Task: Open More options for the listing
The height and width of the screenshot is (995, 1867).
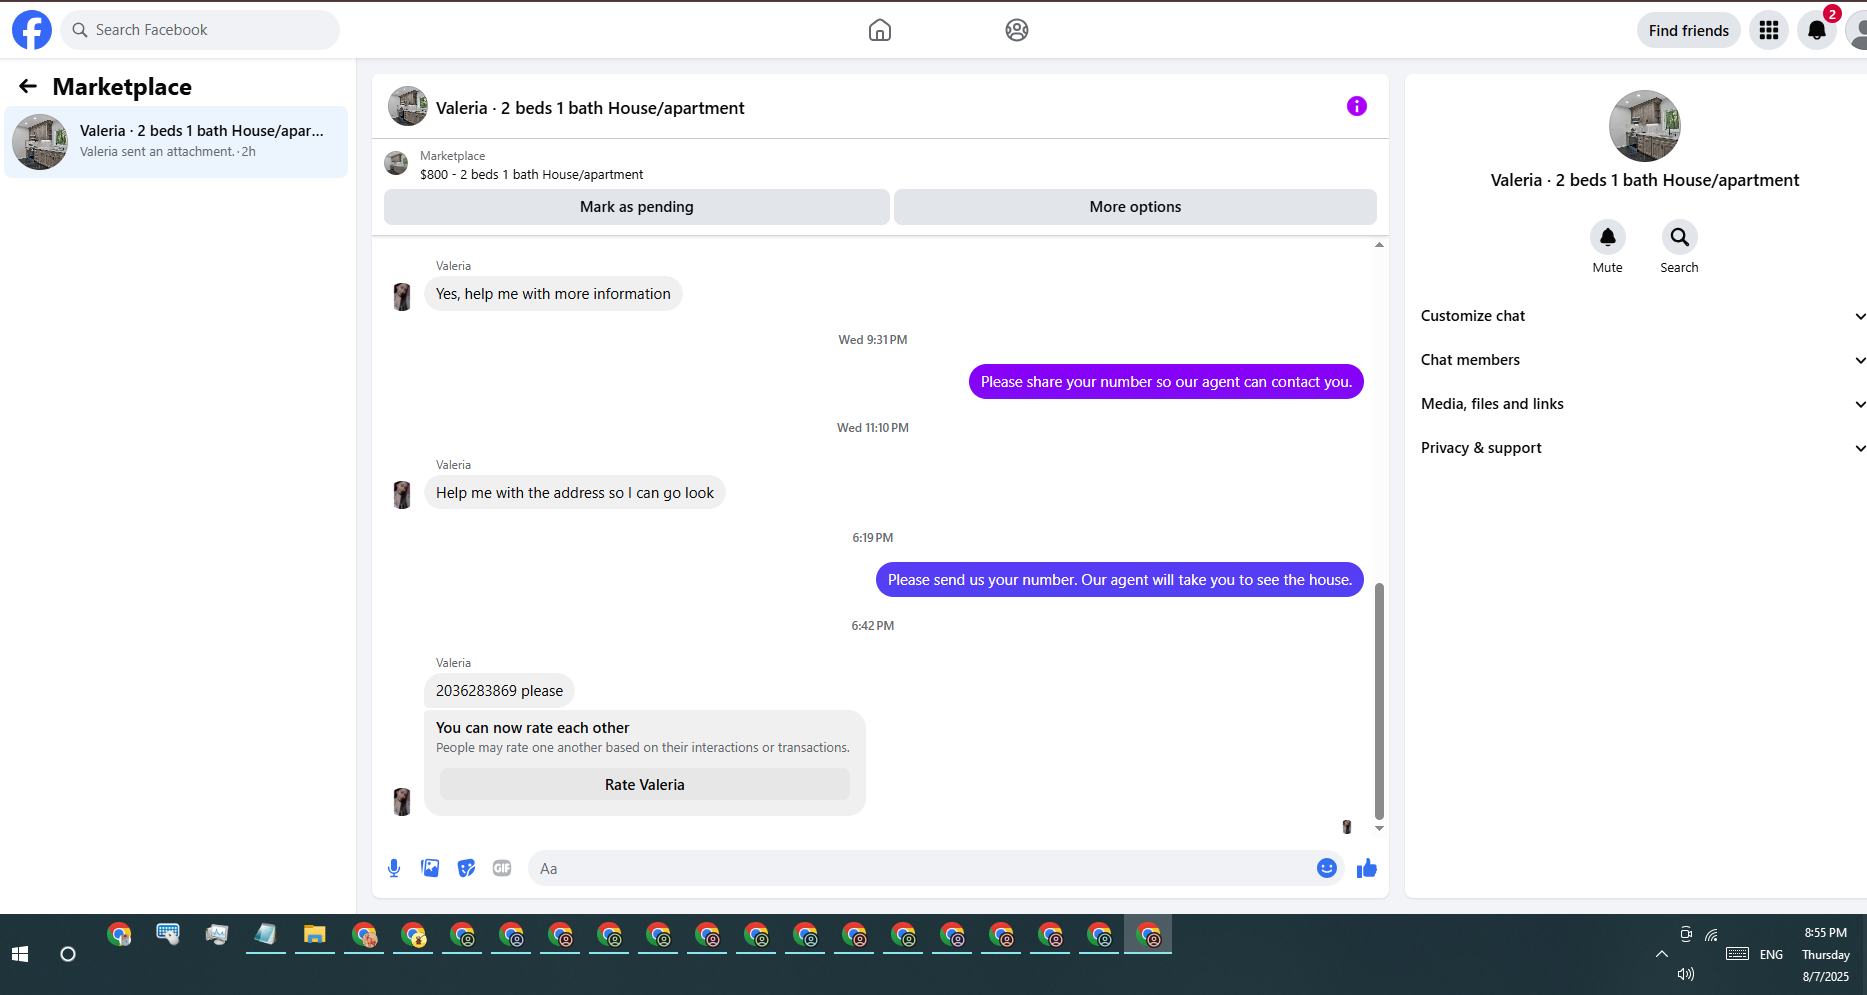Action: (x=1135, y=207)
